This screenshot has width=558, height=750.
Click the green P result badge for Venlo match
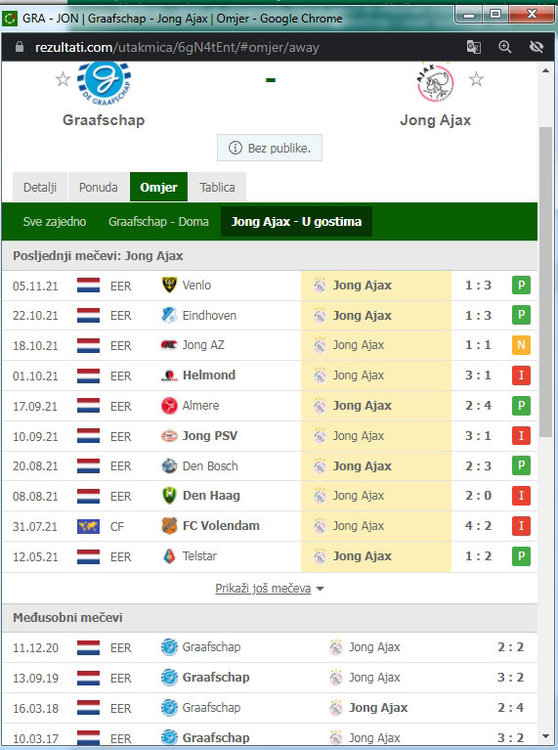(521, 286)
